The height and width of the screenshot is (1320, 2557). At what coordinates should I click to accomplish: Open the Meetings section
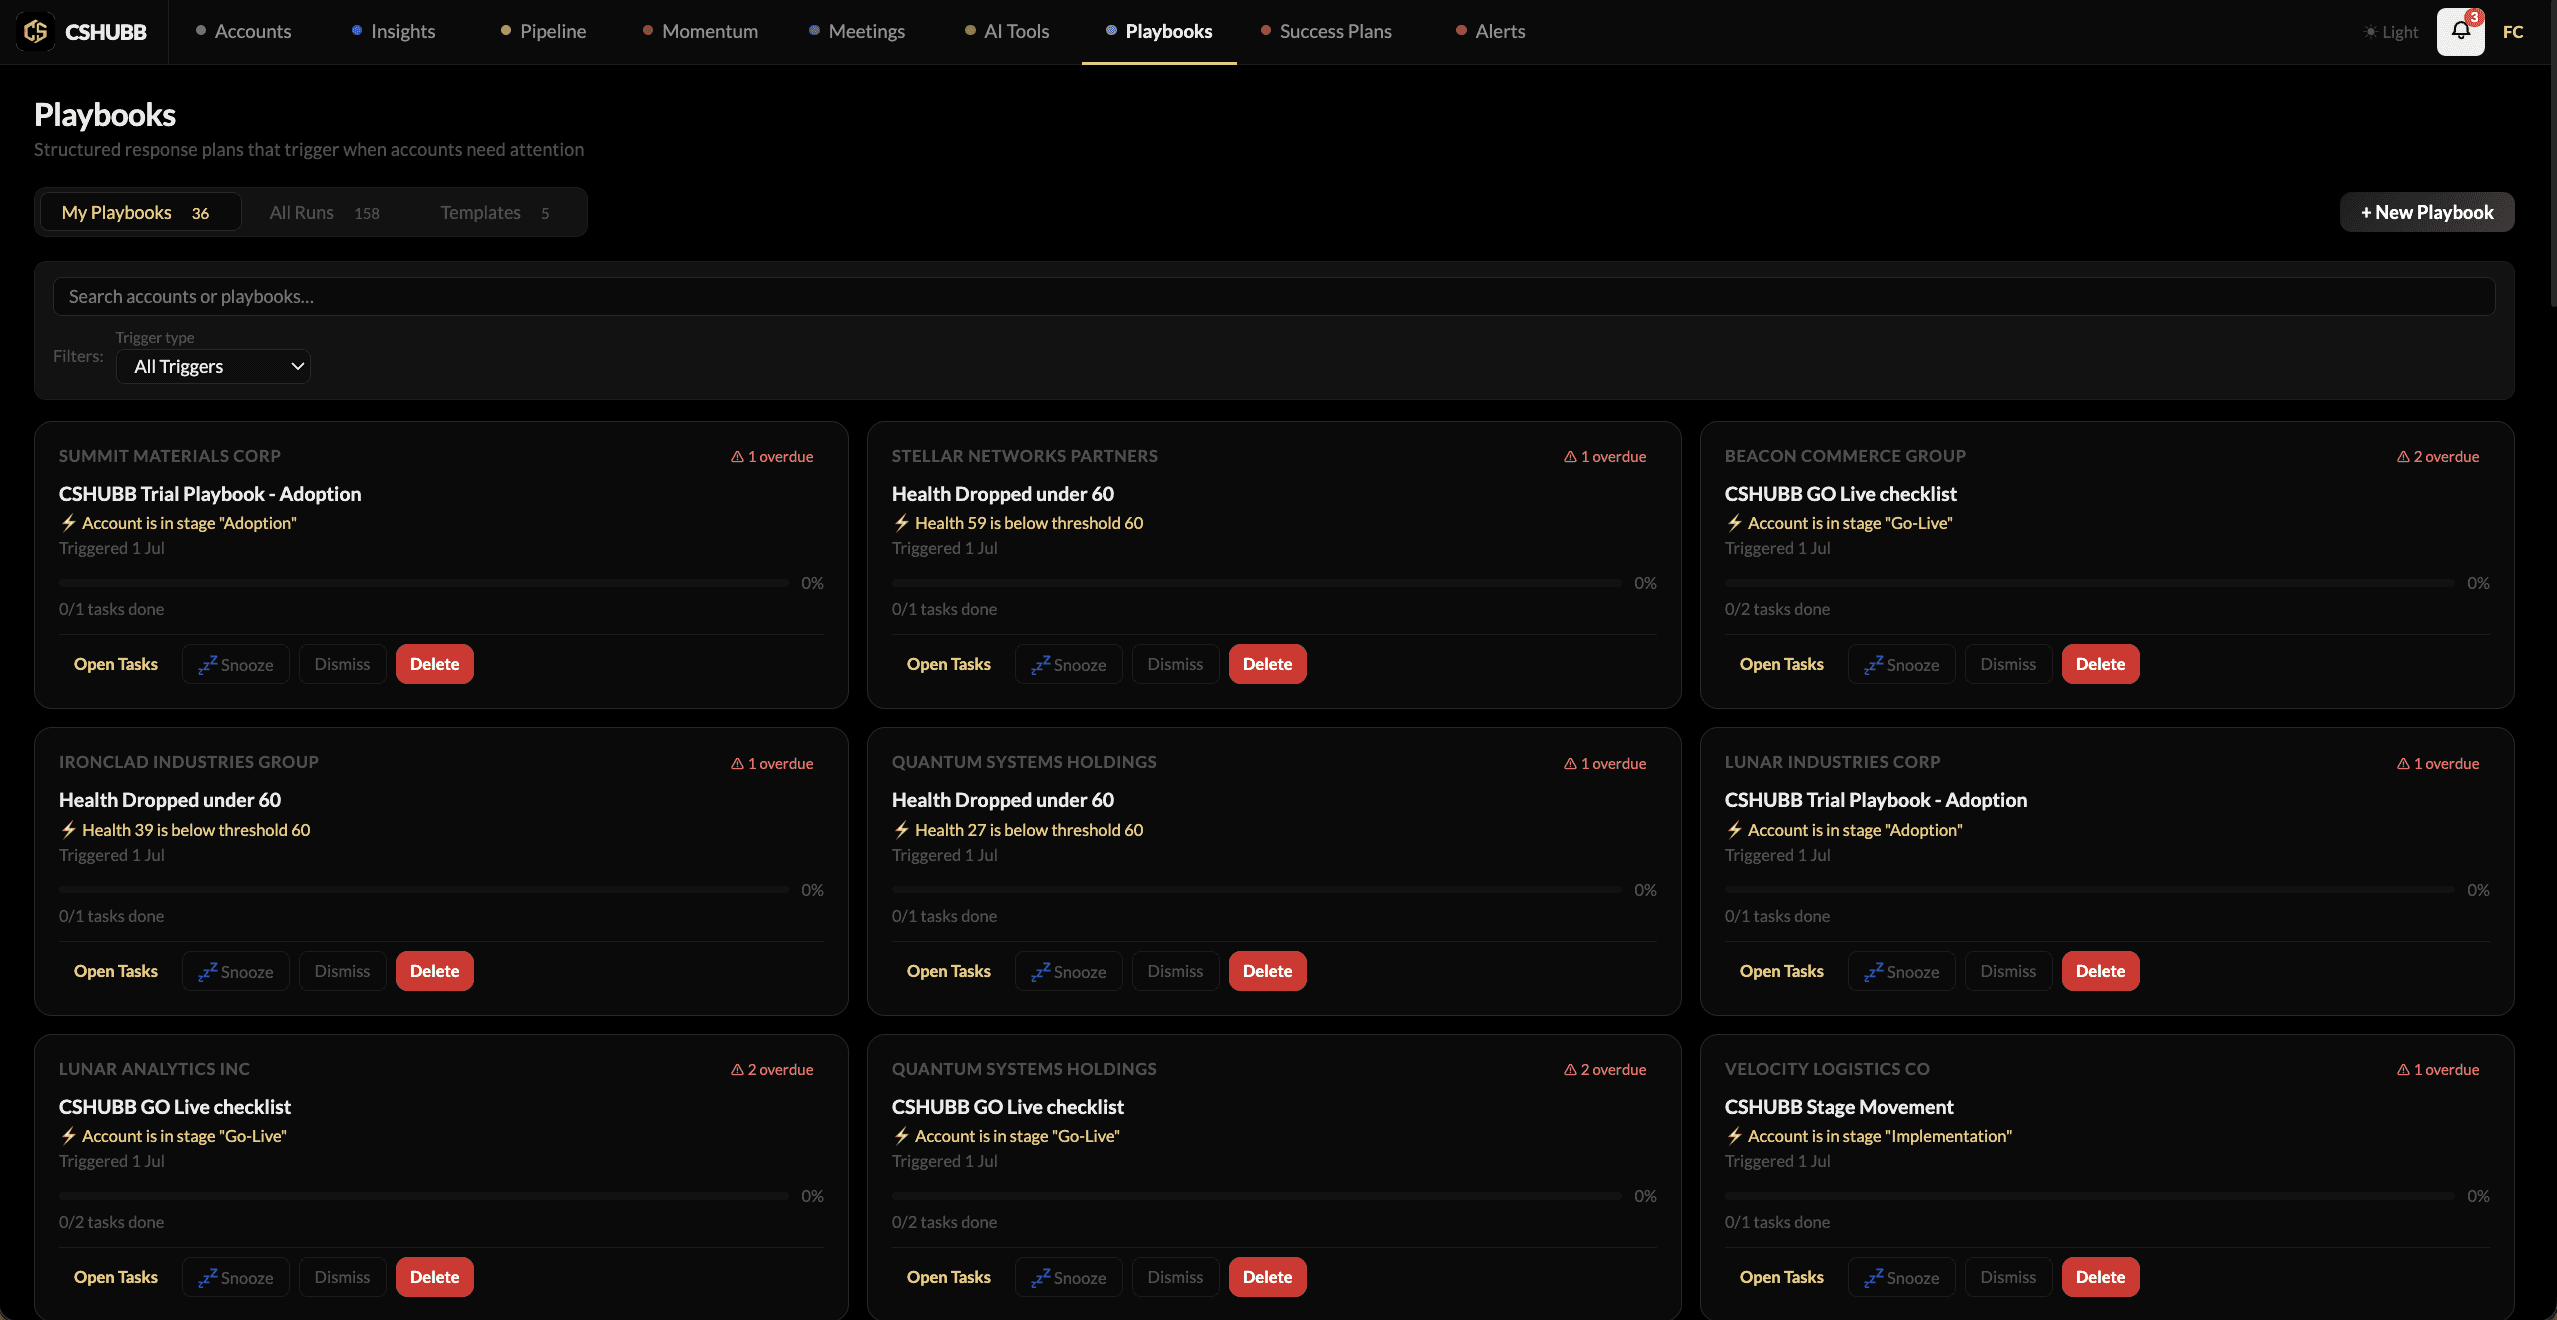857,32
